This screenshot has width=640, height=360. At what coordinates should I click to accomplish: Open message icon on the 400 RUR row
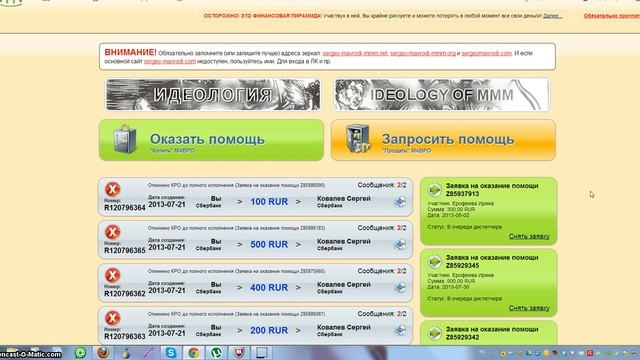click(400, 287)
